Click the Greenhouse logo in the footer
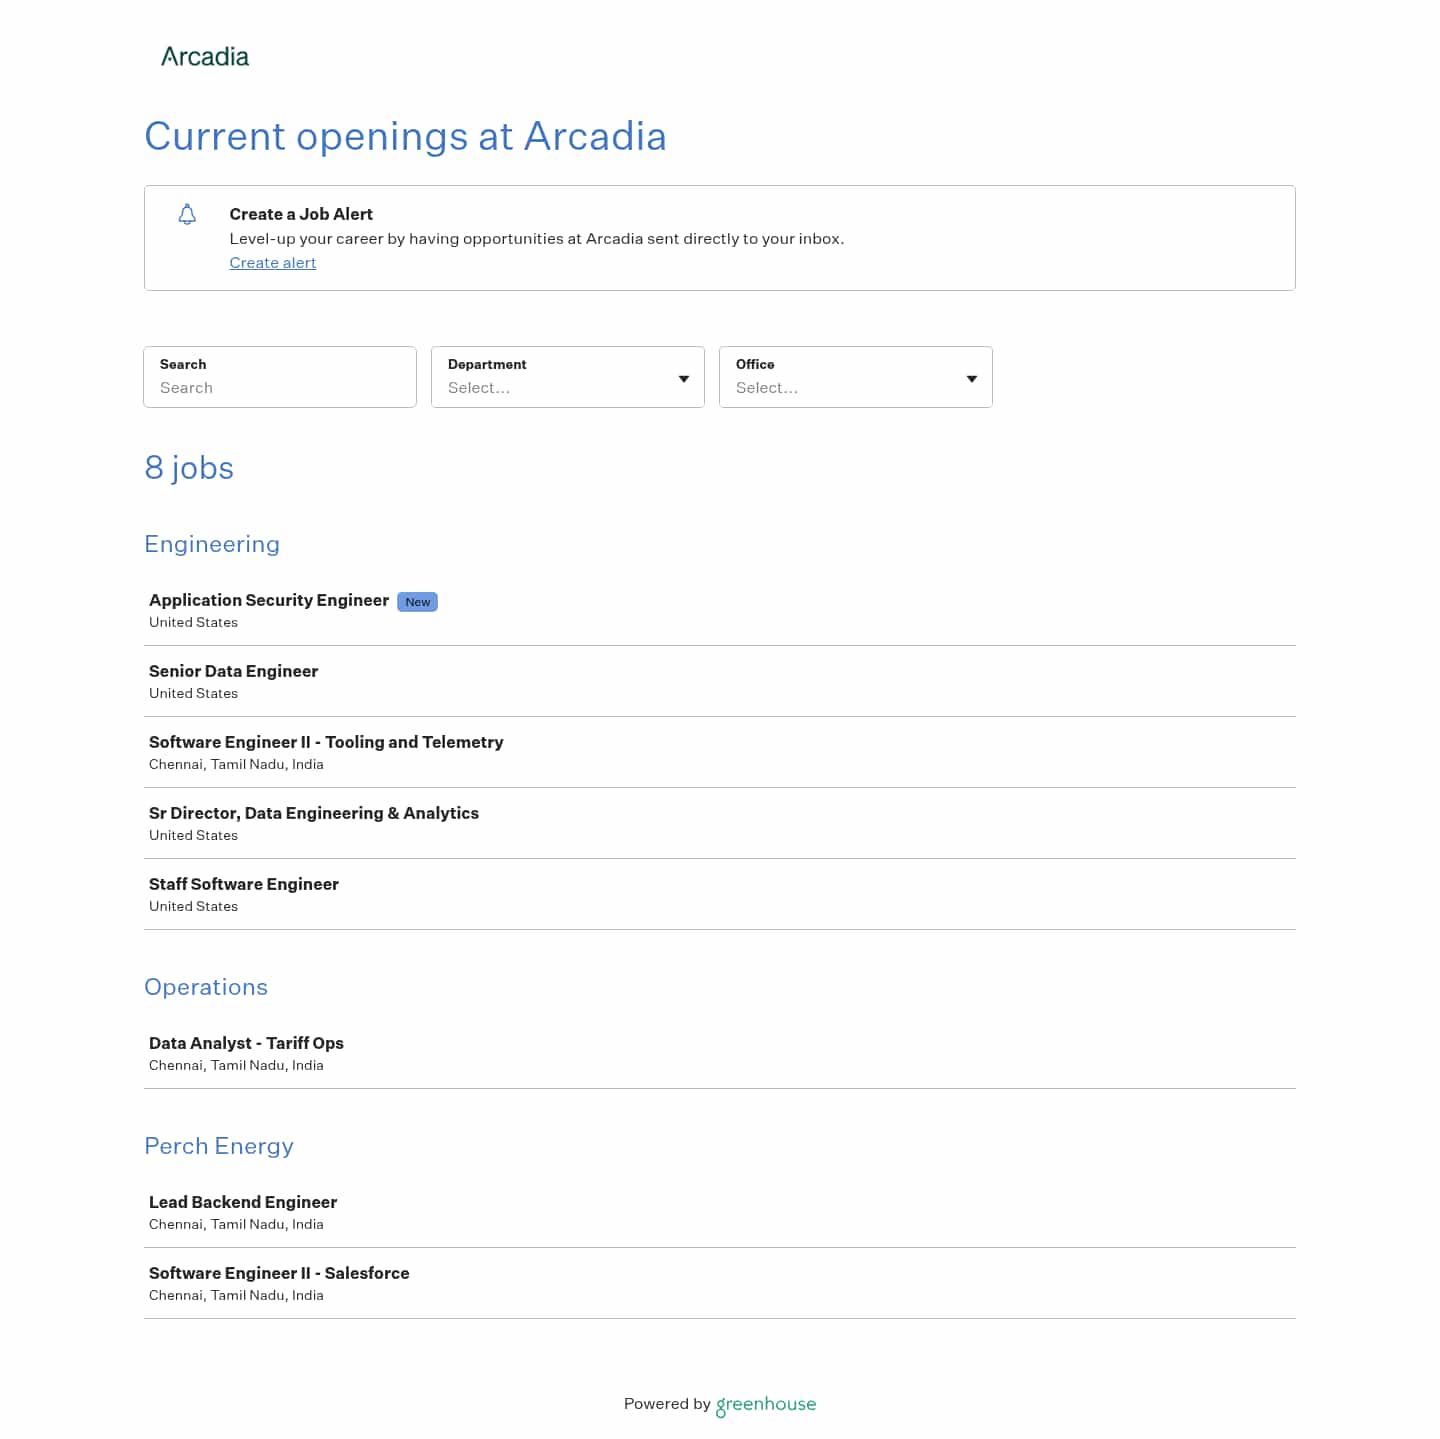Image resolution: width=1440 pixels, height=1439 pixels. pos(766,1404)
